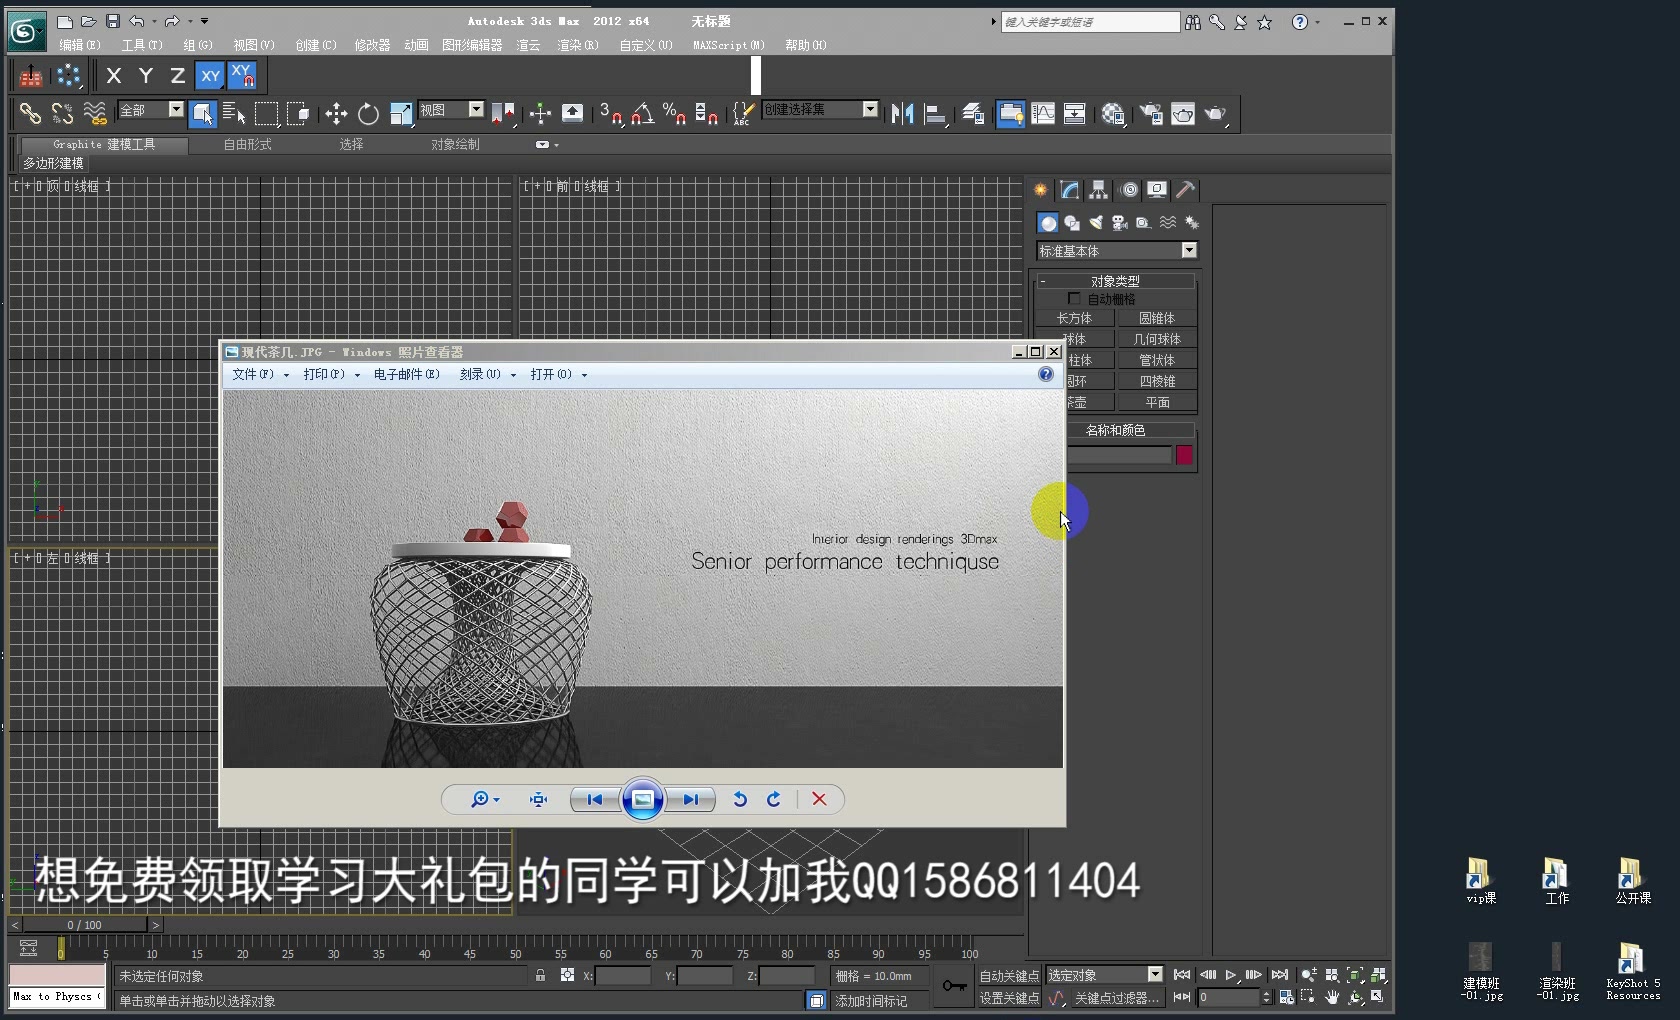
Task: Click the object color swatch
Action: [x=1184, y=455]
